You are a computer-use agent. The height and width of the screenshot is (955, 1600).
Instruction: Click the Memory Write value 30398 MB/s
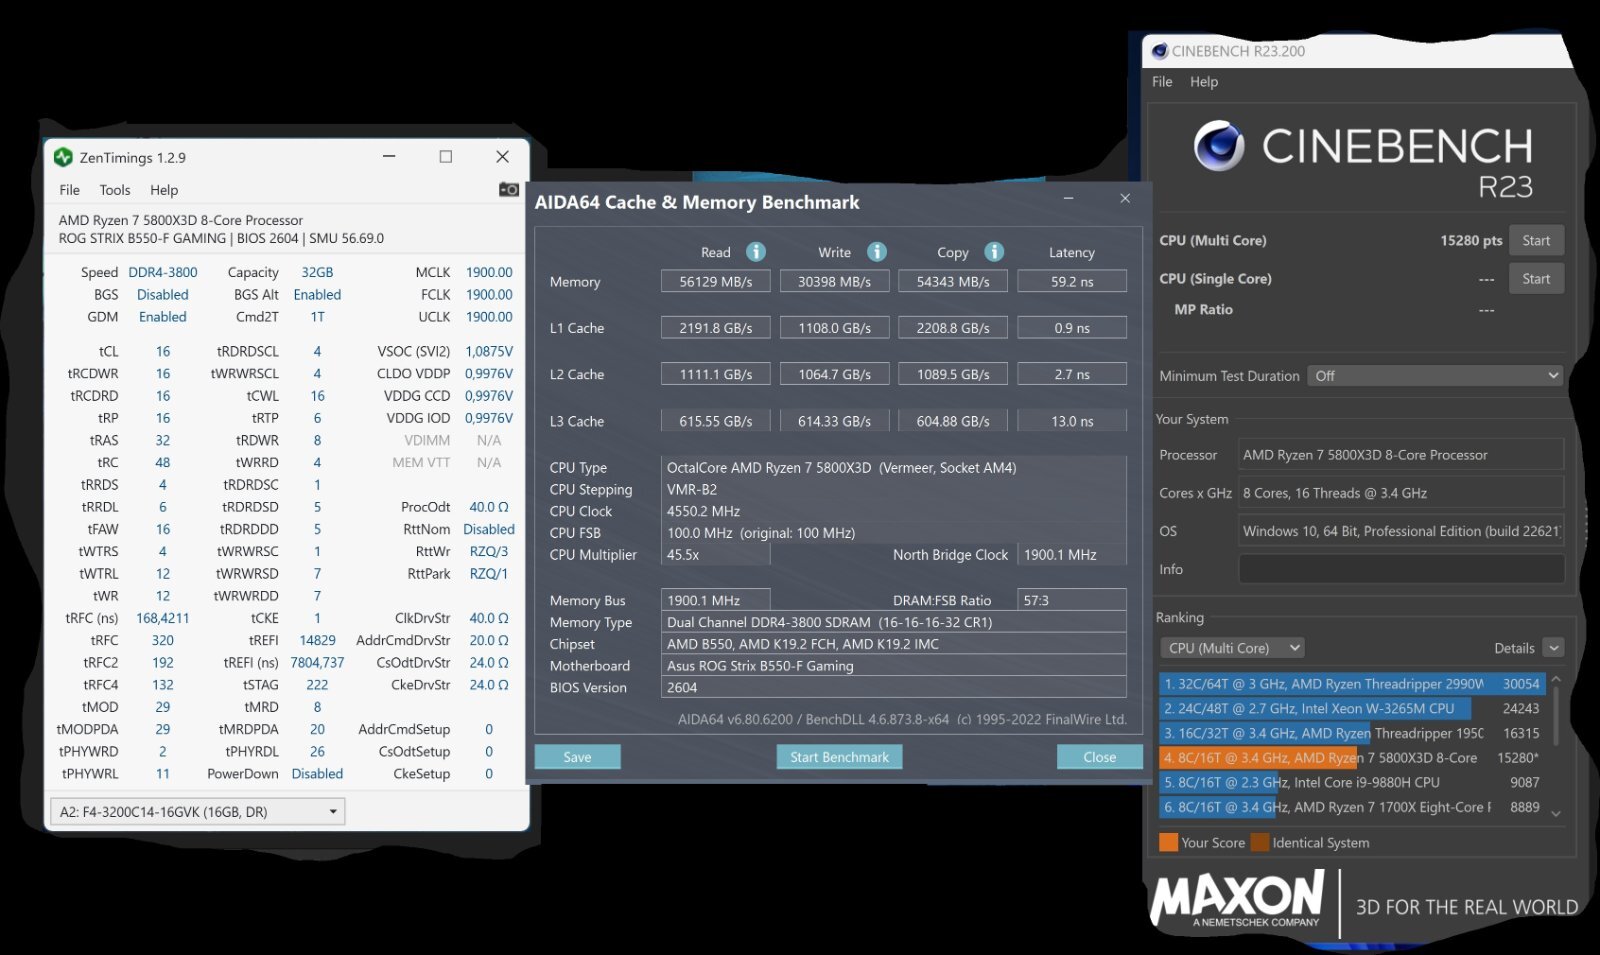pyautogui.click(x=834, y=281)
